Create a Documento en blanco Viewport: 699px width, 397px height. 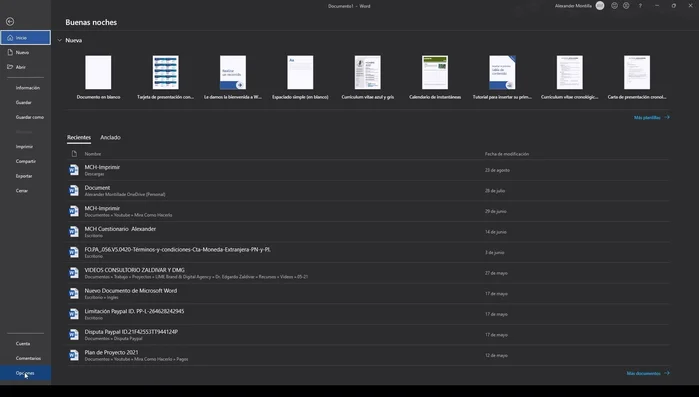[98, 77]
